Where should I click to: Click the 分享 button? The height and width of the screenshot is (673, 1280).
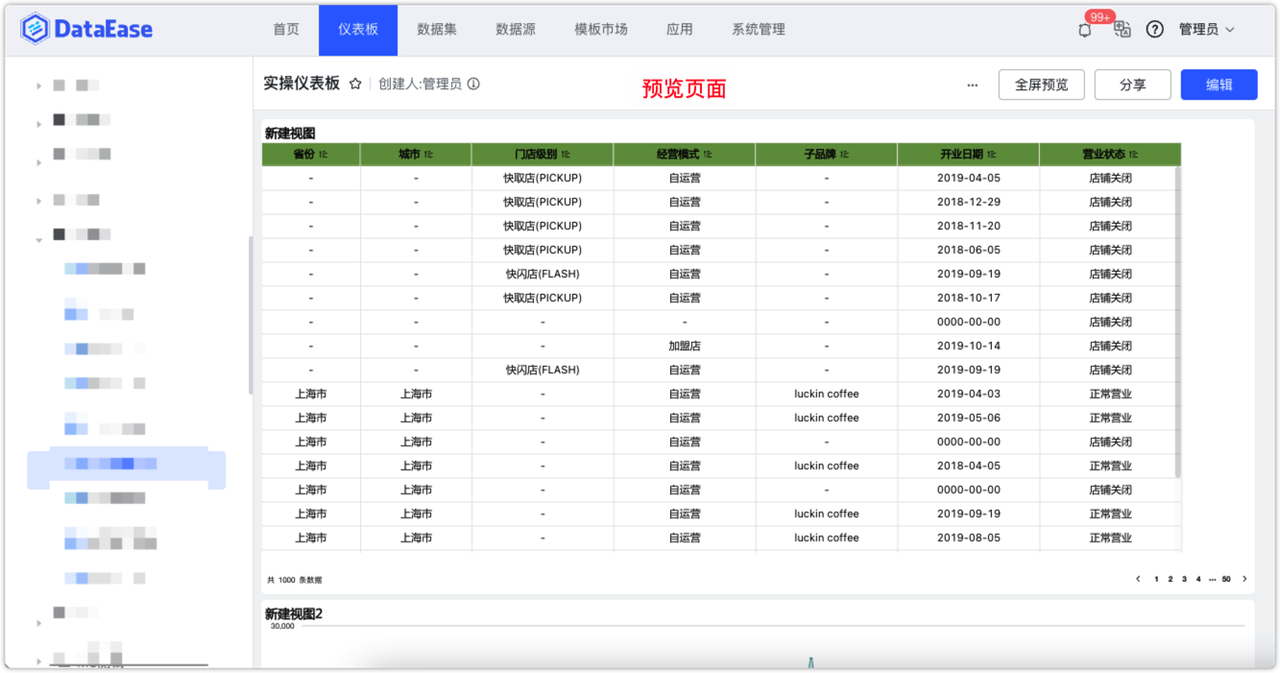pos(1133,85)
